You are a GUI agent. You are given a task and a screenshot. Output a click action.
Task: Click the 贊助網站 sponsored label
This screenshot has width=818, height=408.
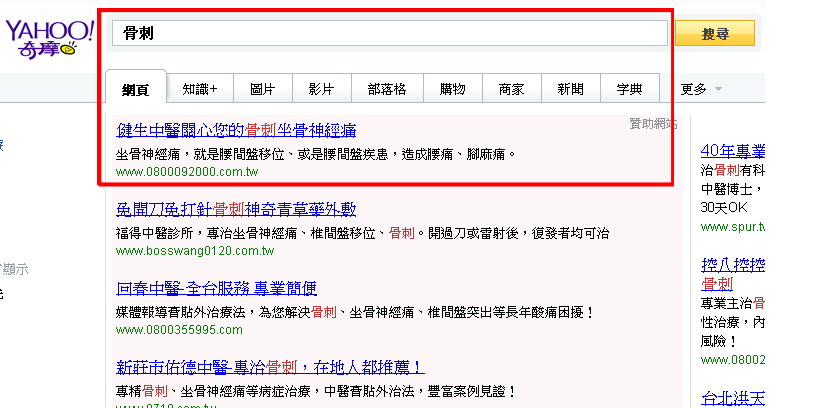pyautogui.click(x=653, y=124)
